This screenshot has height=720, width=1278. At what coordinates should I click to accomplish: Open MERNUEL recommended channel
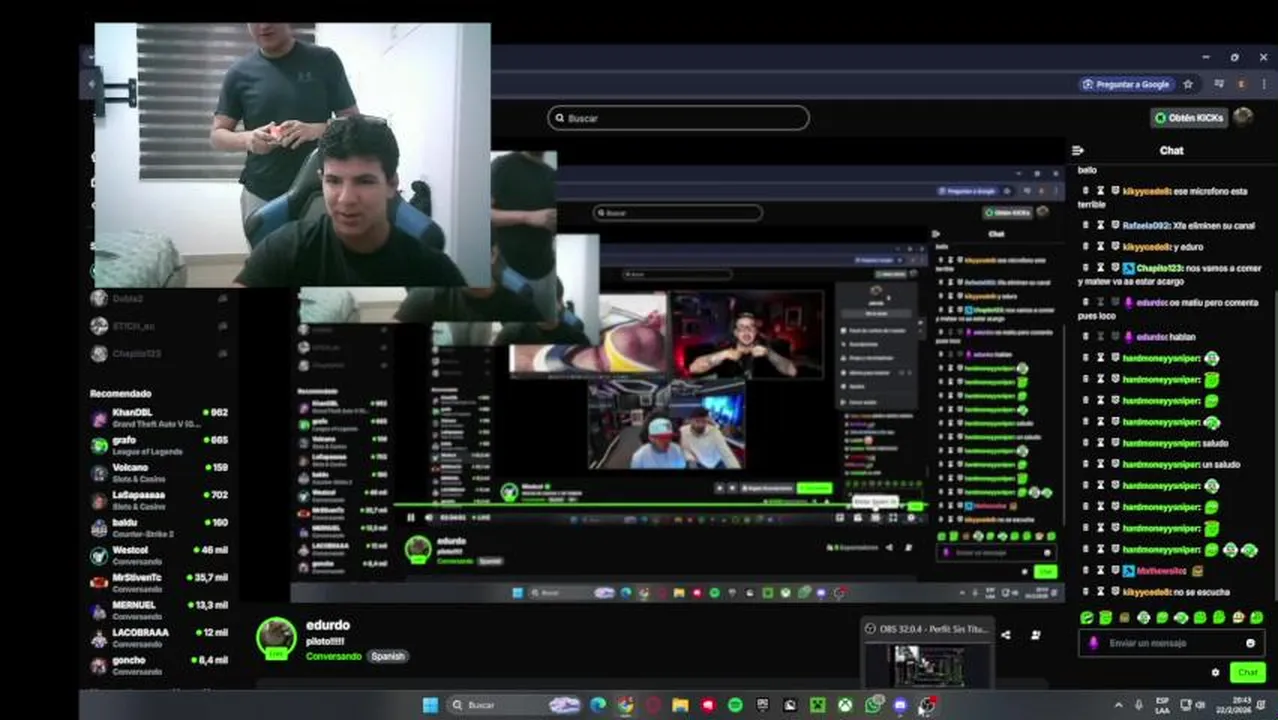coord(160,610)
